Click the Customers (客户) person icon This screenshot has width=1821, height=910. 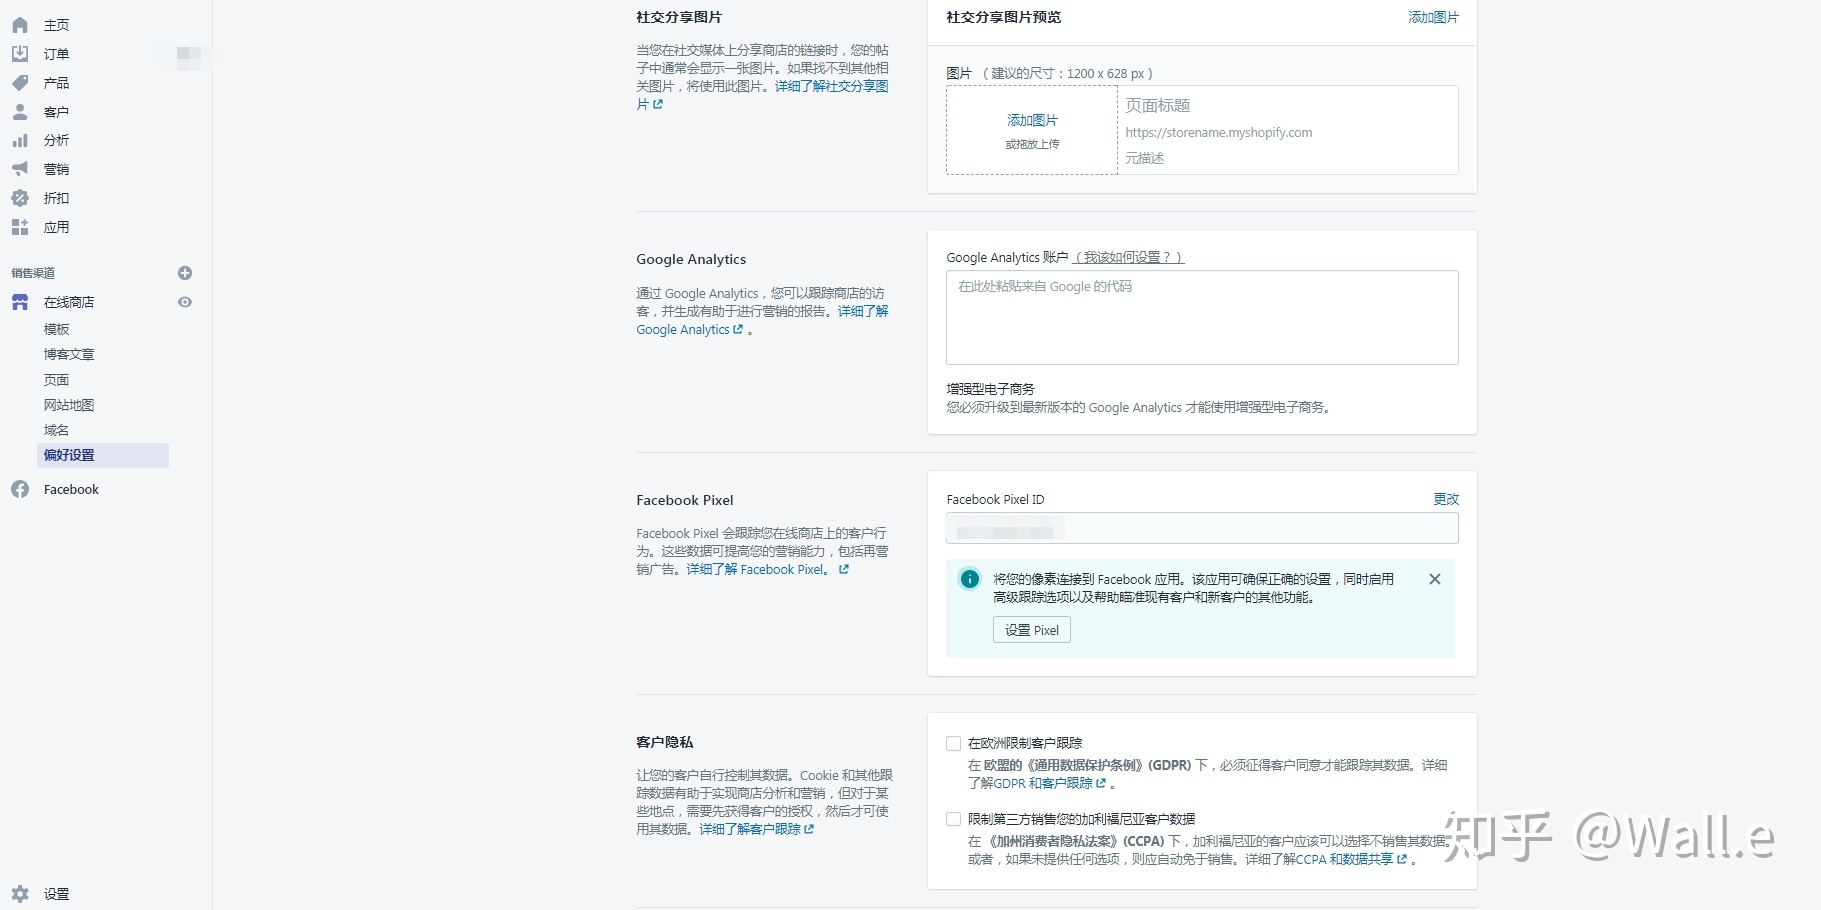point(20,112)
